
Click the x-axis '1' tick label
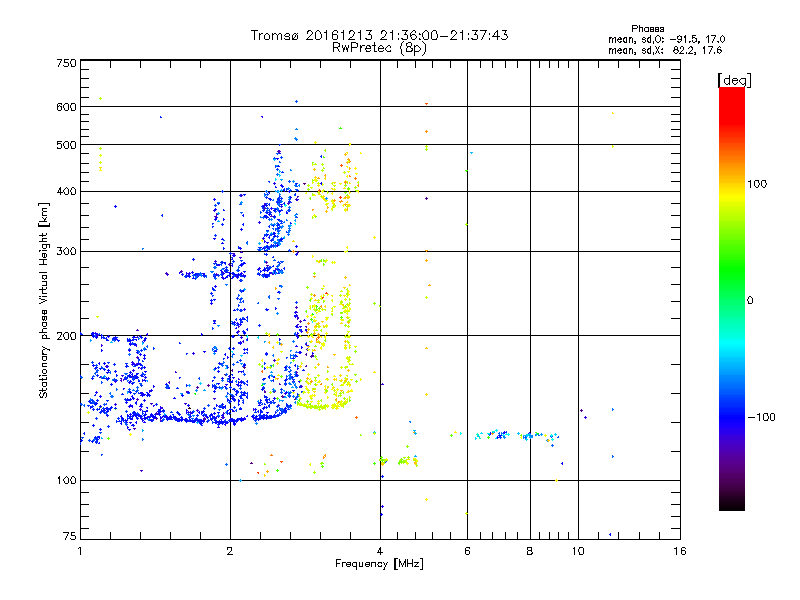(80, 551)
